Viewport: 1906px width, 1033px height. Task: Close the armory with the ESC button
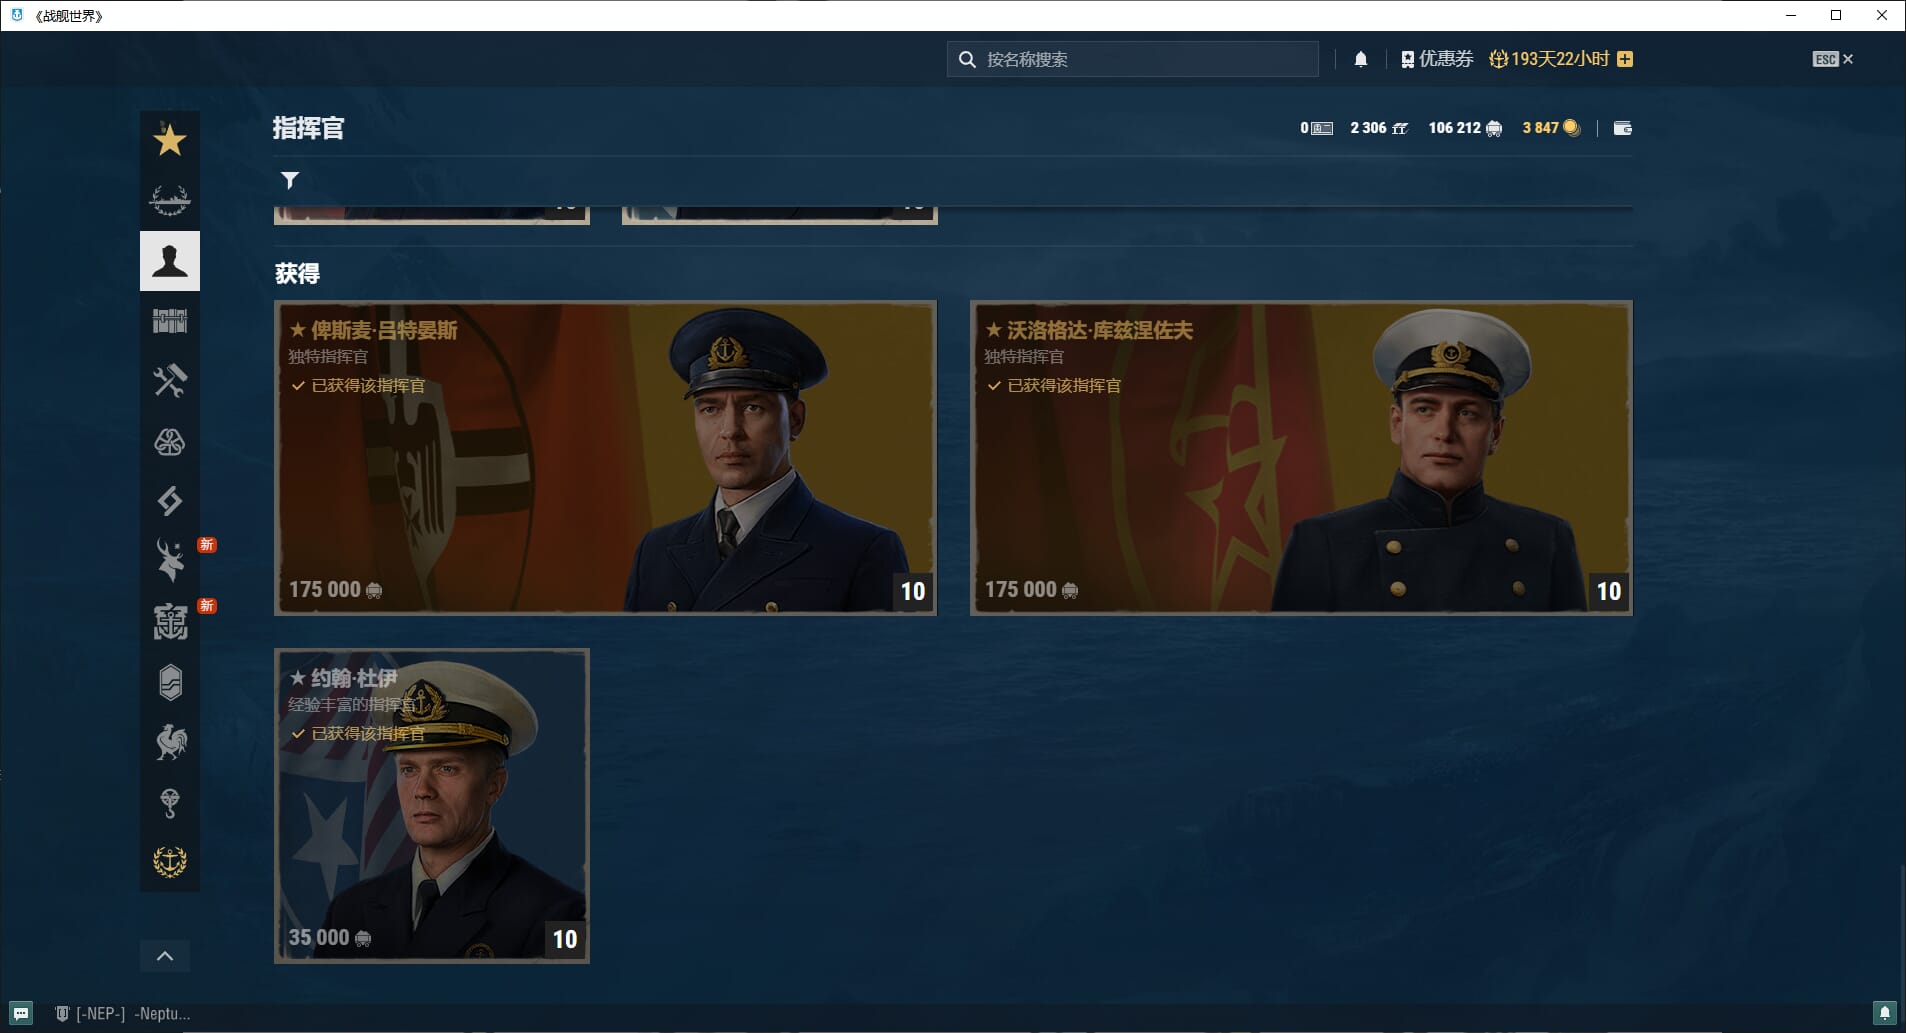[1832, 59]
